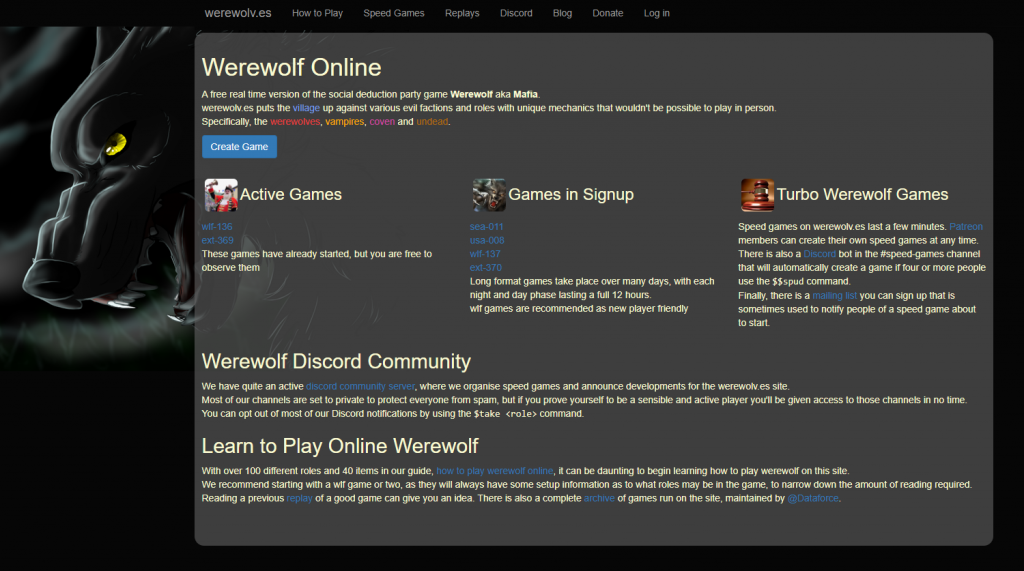Click the Active Games heading text

click(x=291, y=195)
